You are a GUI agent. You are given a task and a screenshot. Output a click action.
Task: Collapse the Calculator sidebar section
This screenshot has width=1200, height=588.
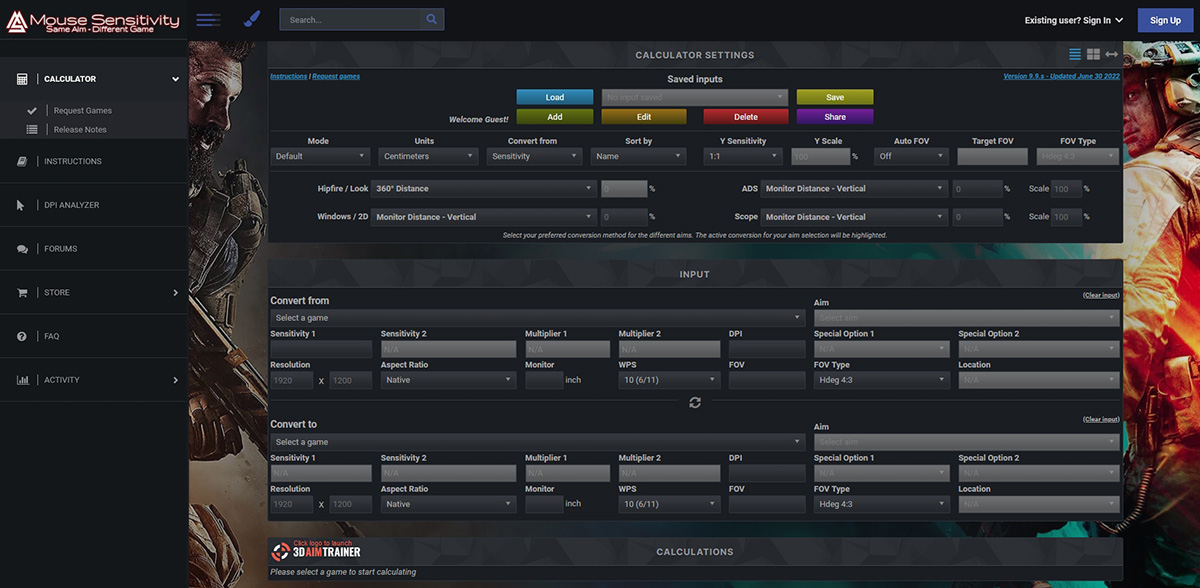point(175,79)
